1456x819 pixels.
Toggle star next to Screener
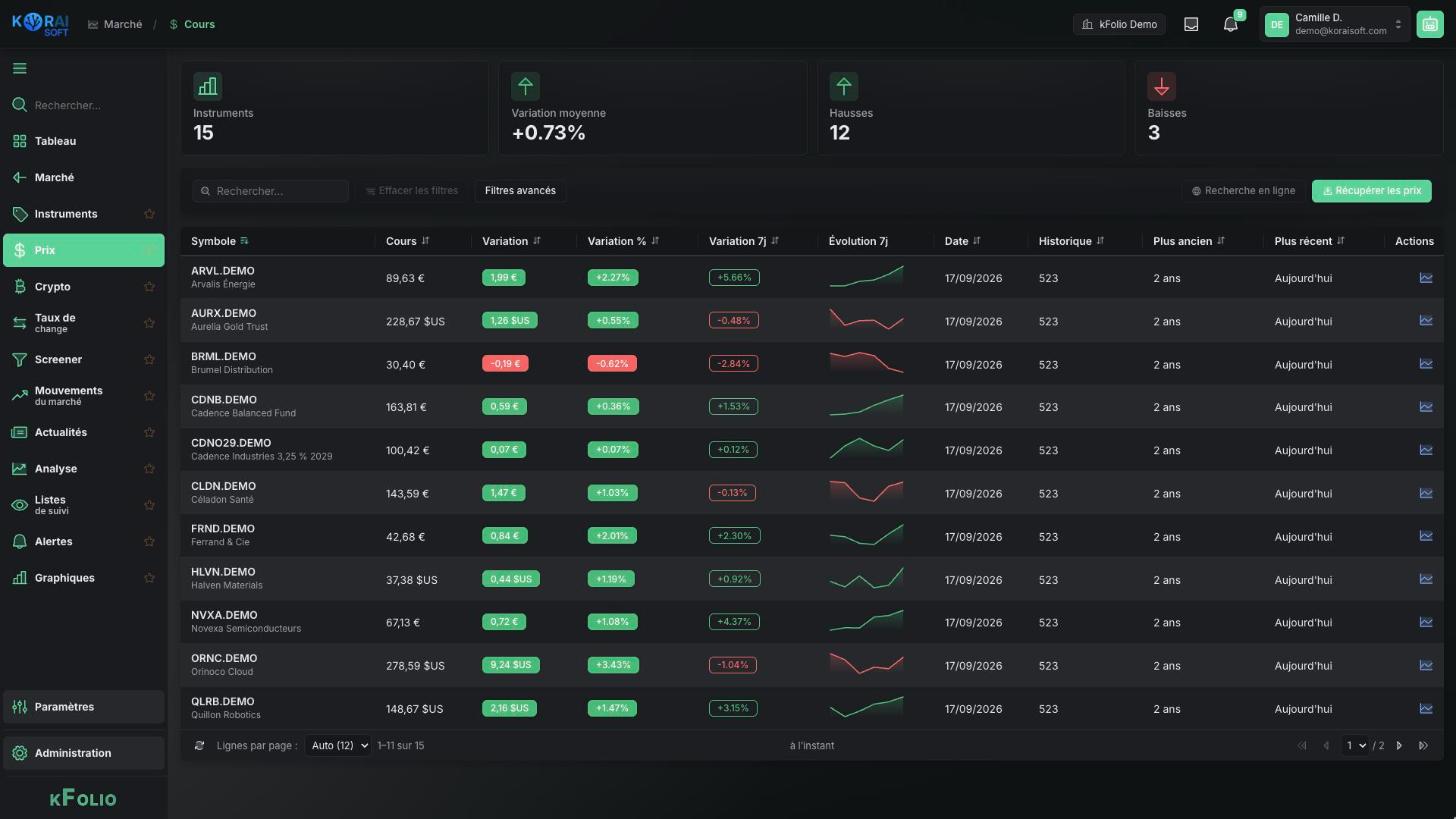click(149, 359)
